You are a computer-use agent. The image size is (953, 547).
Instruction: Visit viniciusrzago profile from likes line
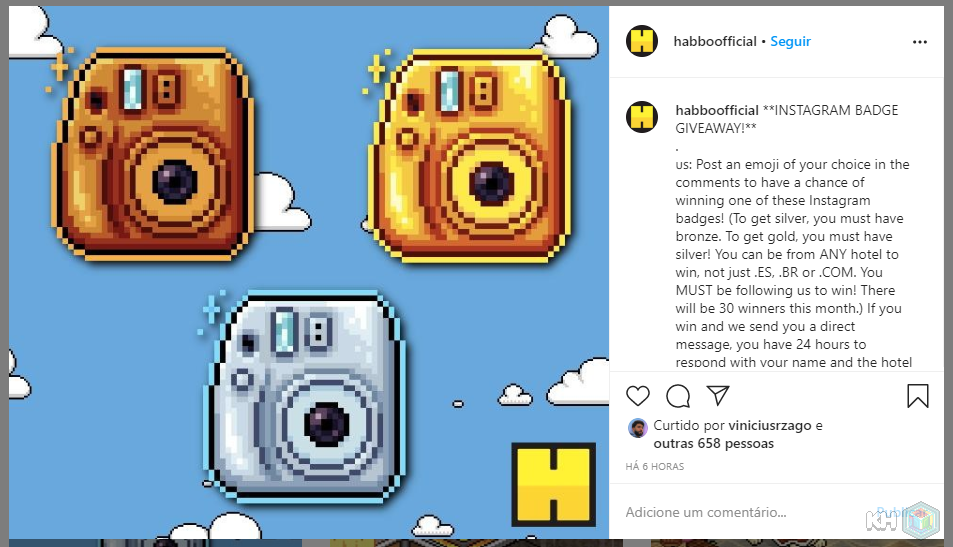click(769, 425)
